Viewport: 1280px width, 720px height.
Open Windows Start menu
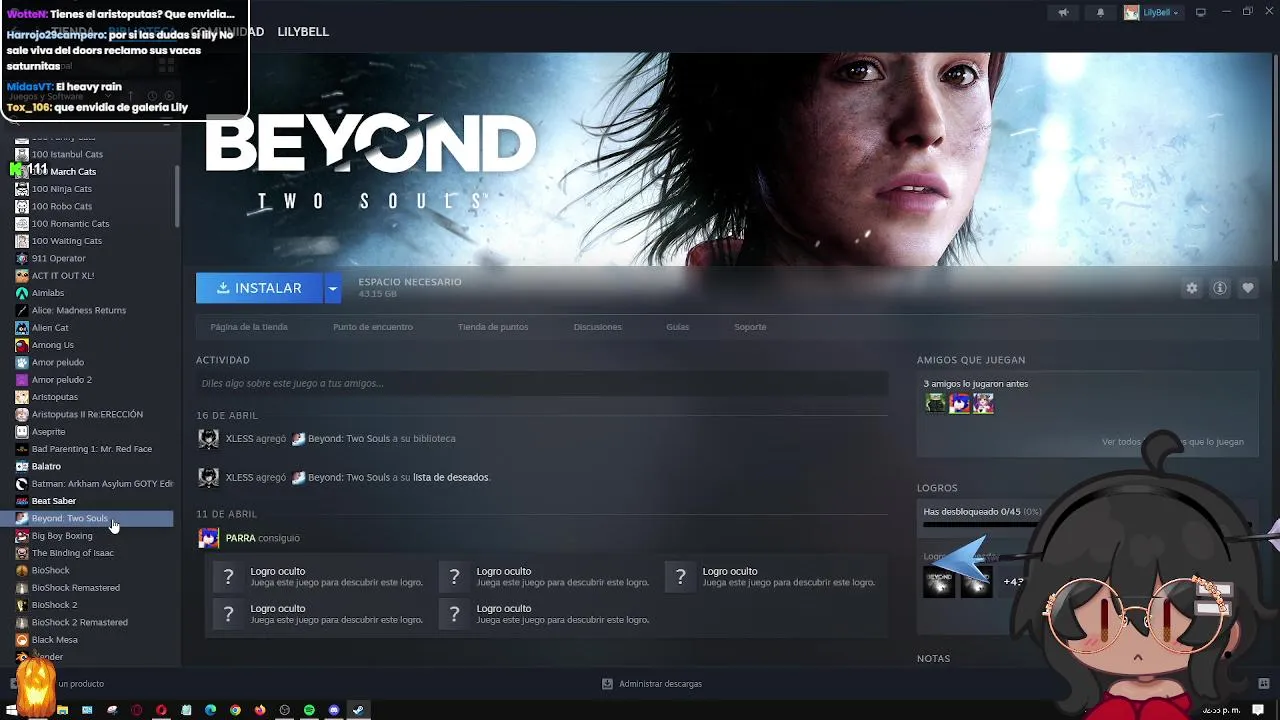click(x=12, y=710)
